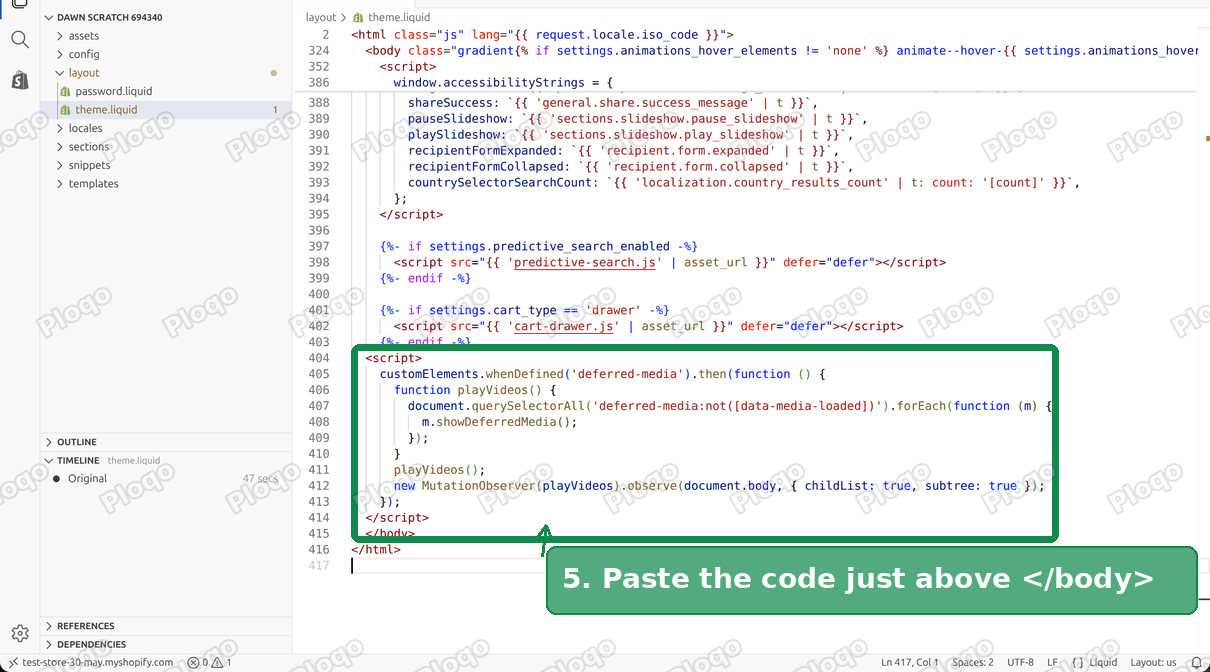
Task: Click line number 416 in gutter
Action: (319, 550)
